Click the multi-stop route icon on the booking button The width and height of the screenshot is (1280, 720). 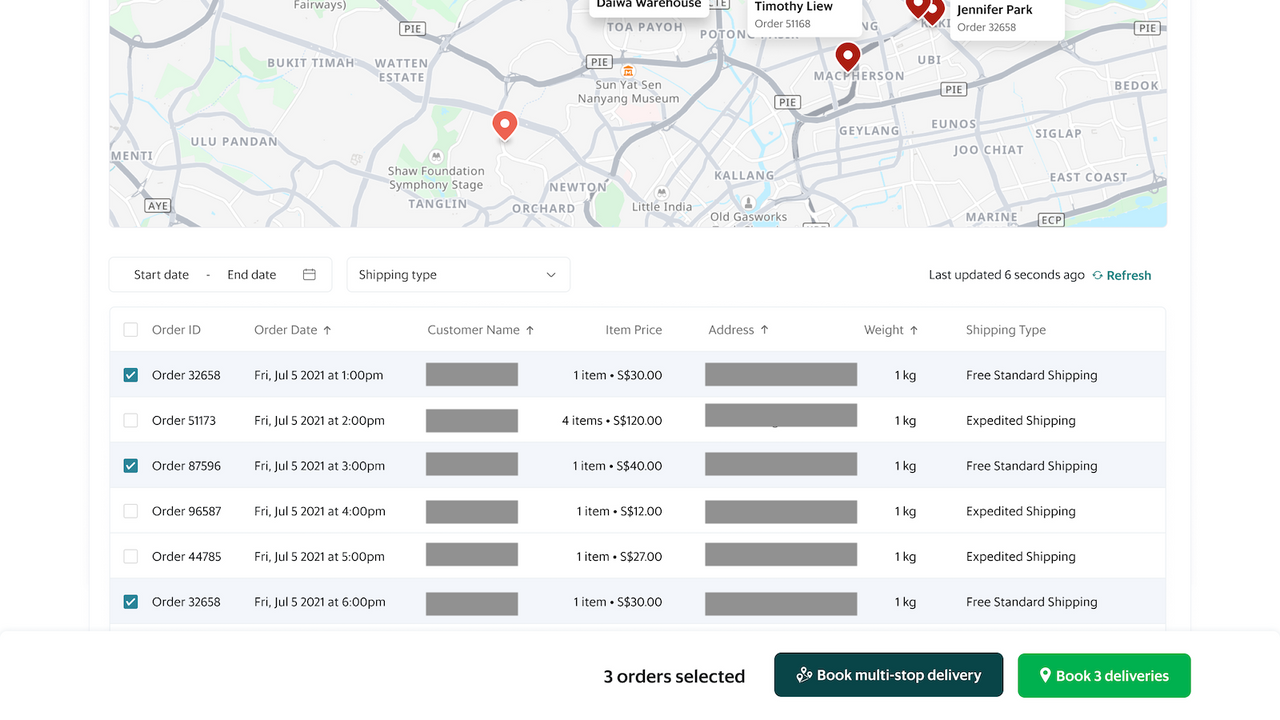805,675
